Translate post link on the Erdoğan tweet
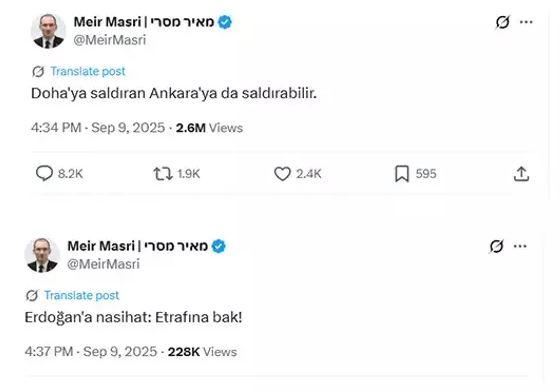 [x=81, y=295]
